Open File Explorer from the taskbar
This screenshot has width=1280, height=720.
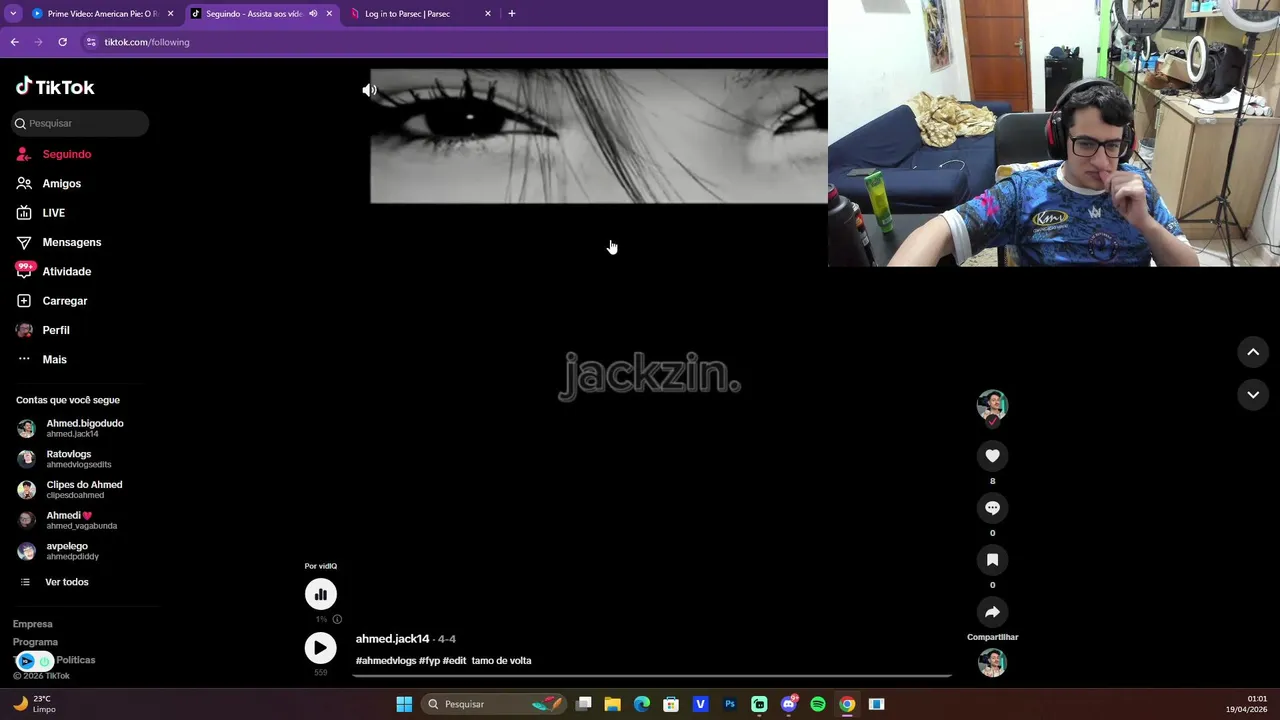[x=613, y=704]
